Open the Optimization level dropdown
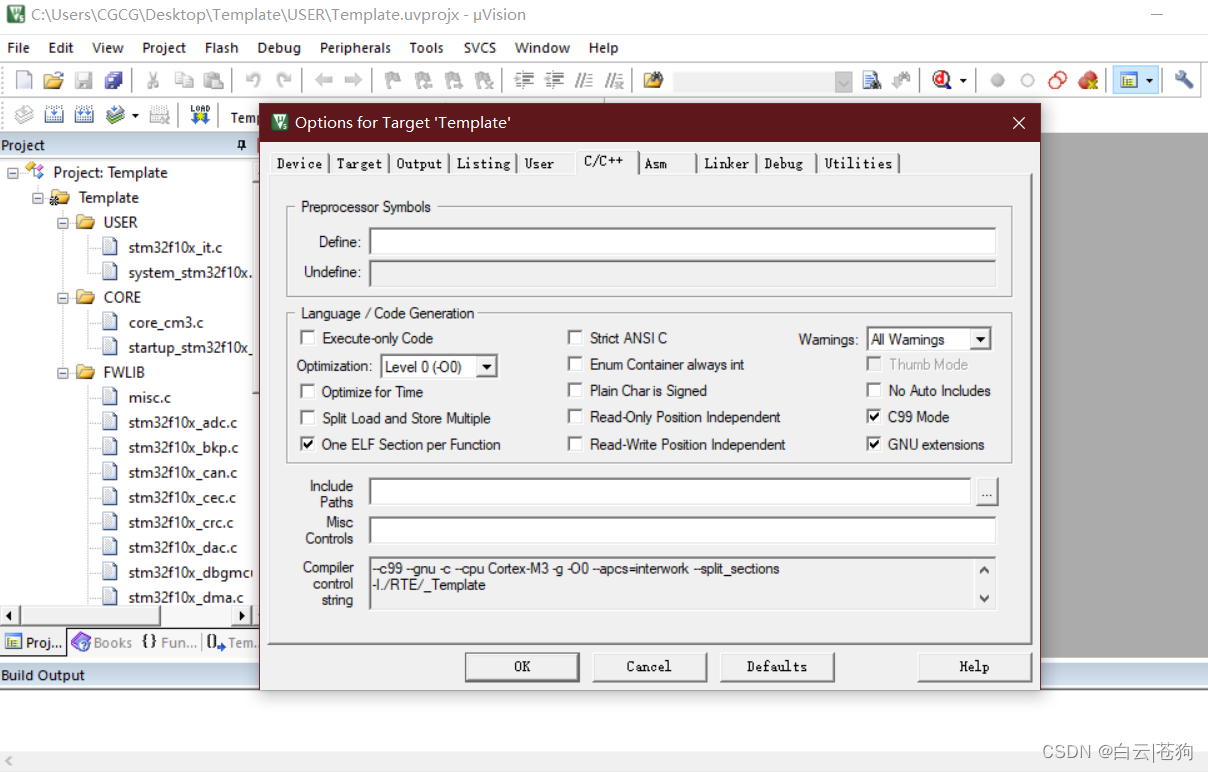Viewport: 1208px width, 772px height. click(486, 367)
